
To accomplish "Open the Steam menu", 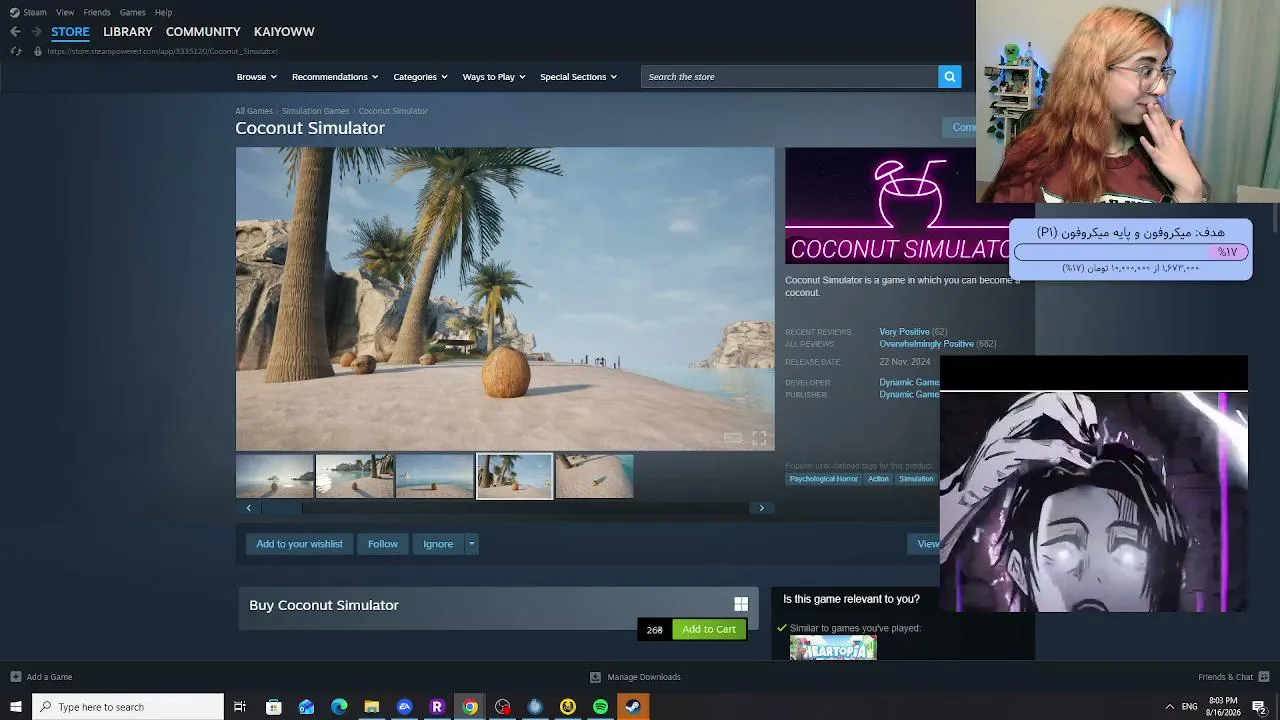I will tap(35, 12).
